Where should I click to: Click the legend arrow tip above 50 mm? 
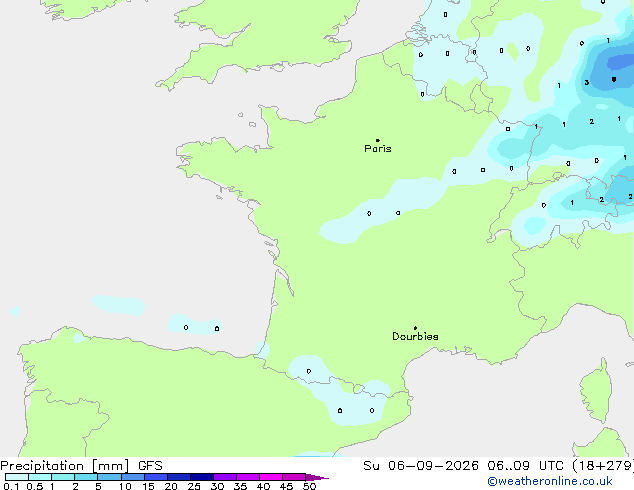pyautogui.click(x=317, y=477)
